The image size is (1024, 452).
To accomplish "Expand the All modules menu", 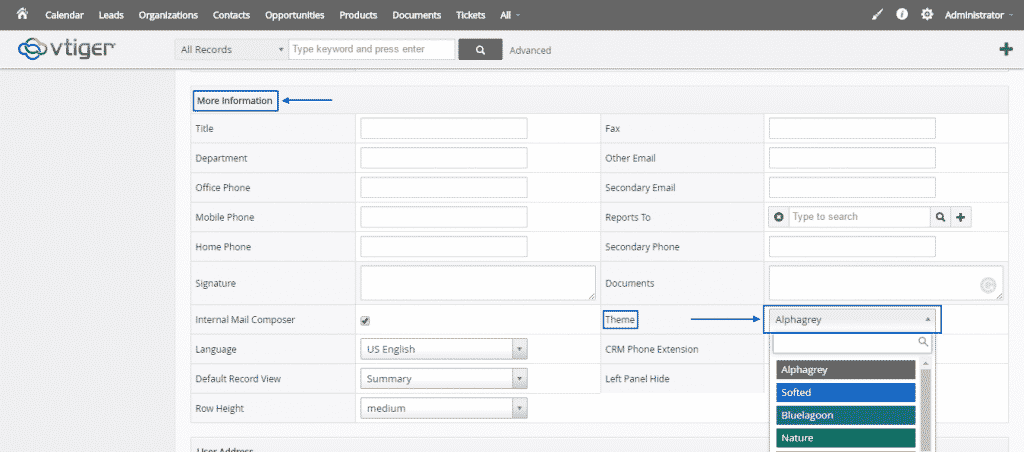I will point(510,15).
